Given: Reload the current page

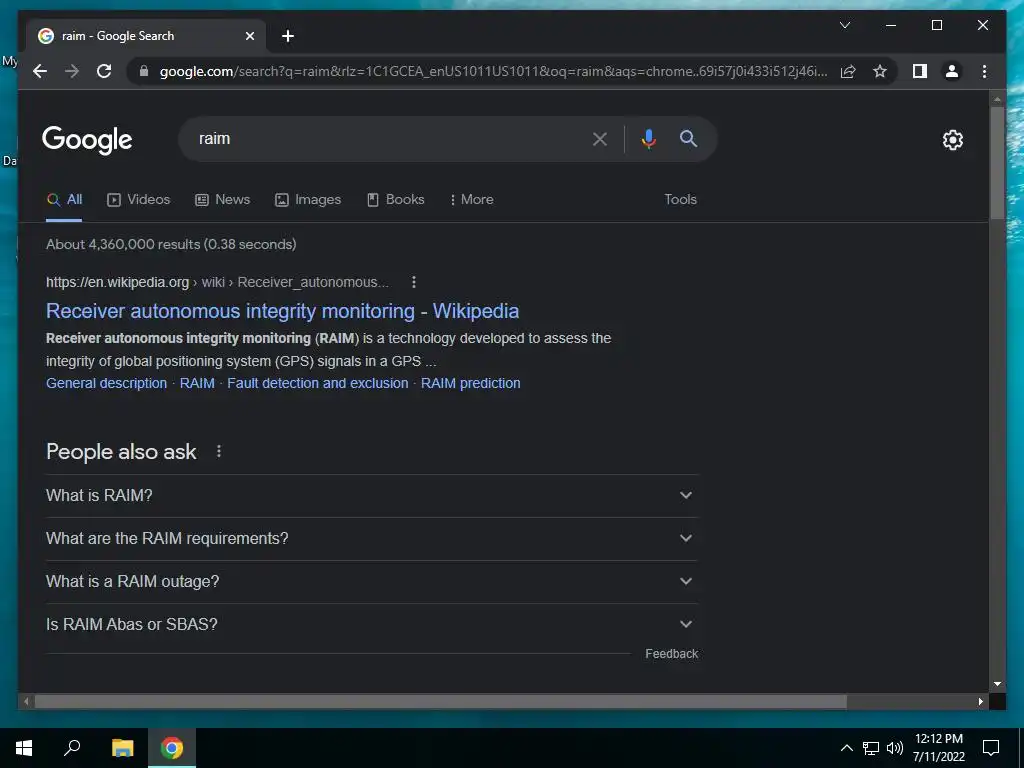Looking at the screenshot, I should pos(104,71).
